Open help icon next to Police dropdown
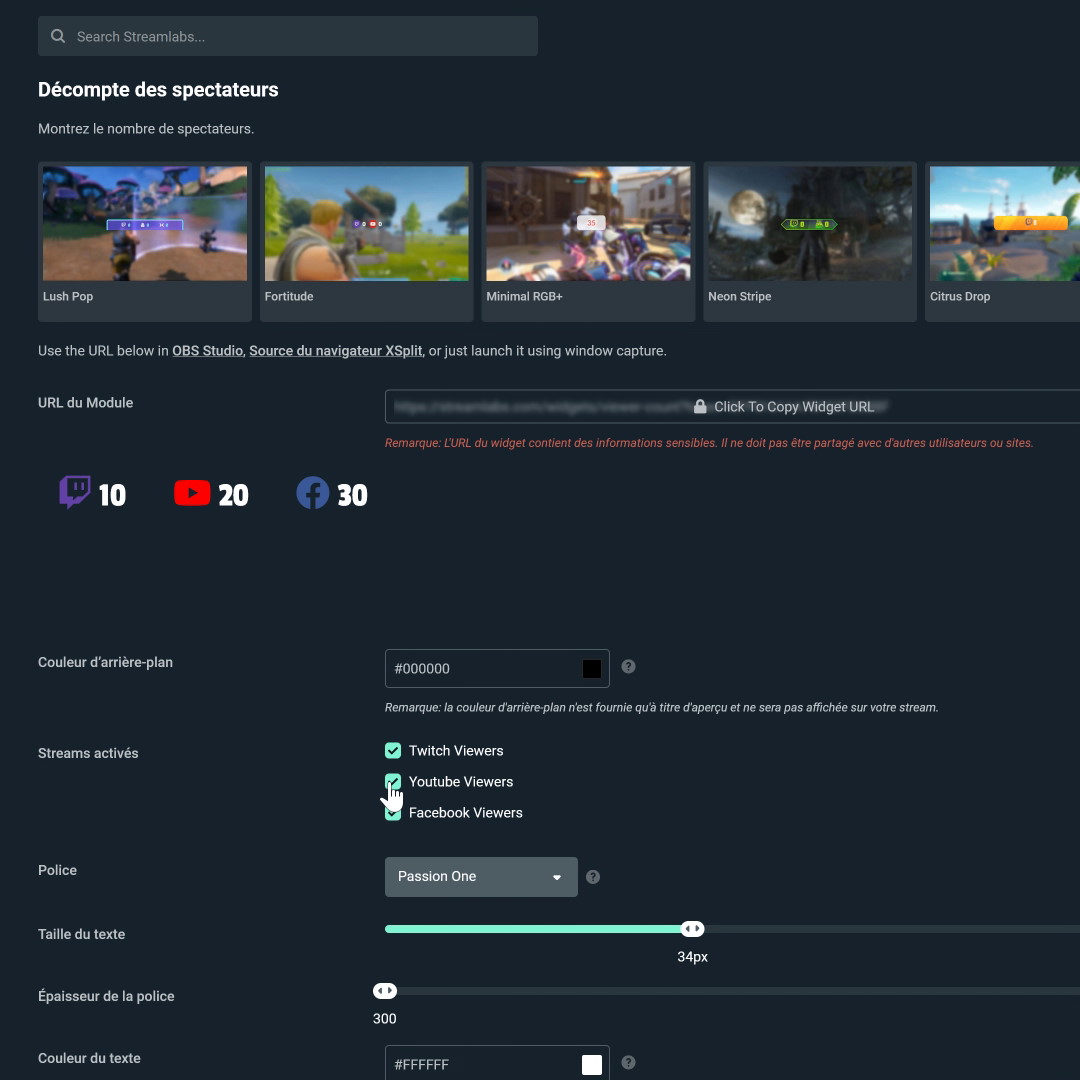Image resolution: width=1080 pixels, height=1080 pixels. 592,876
